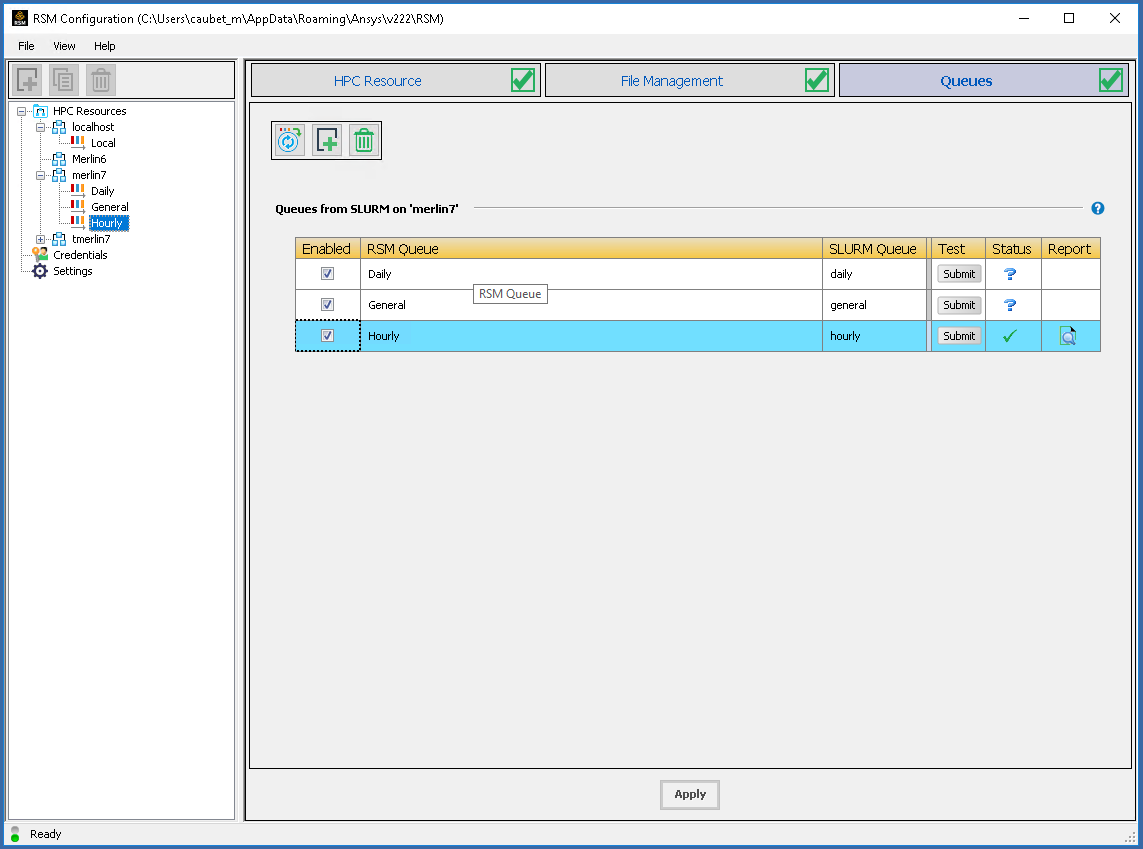Uncheck the Daily queue Enabled checkbox
The image size is (1143, 849).
pos(327,274)
